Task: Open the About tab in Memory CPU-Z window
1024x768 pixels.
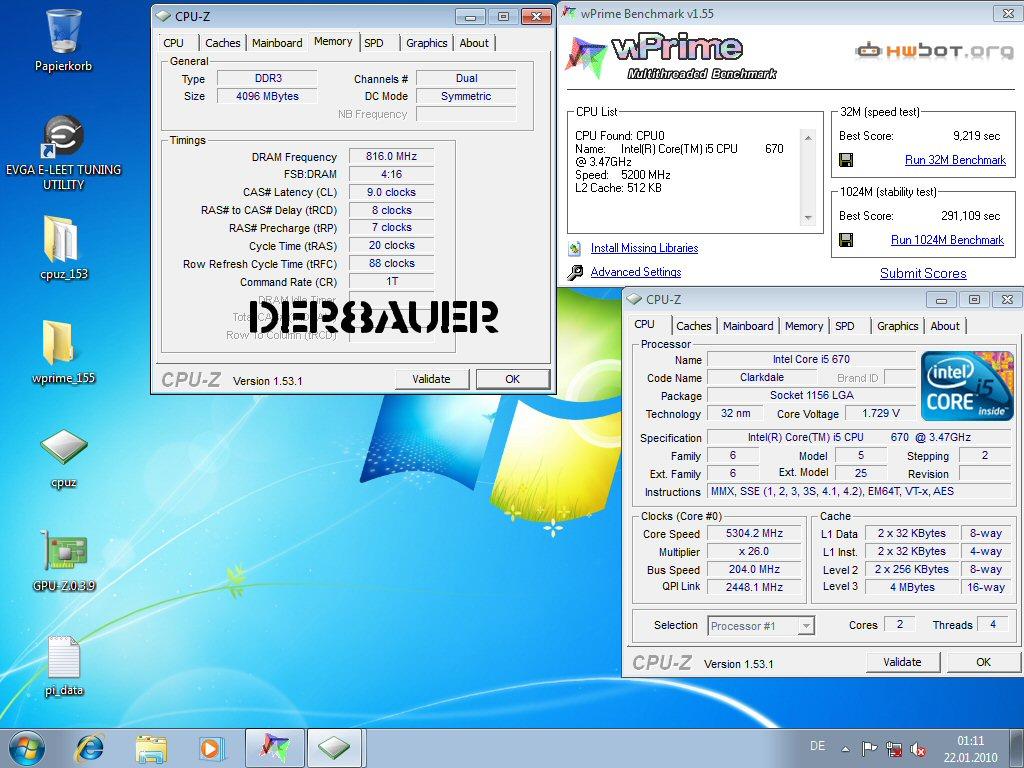Action: 474,42
